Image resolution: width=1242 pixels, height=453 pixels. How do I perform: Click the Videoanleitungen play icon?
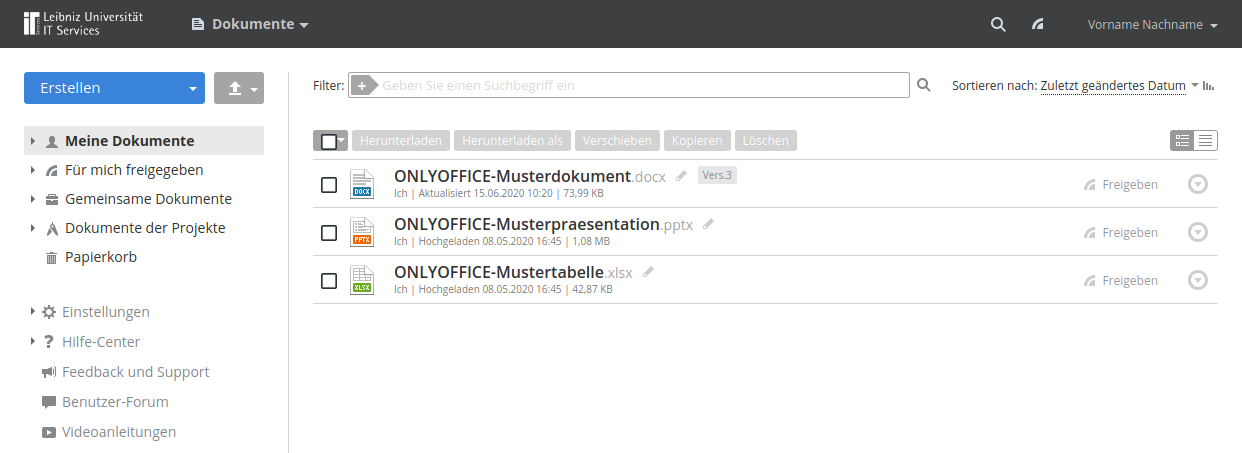point(49,432)
